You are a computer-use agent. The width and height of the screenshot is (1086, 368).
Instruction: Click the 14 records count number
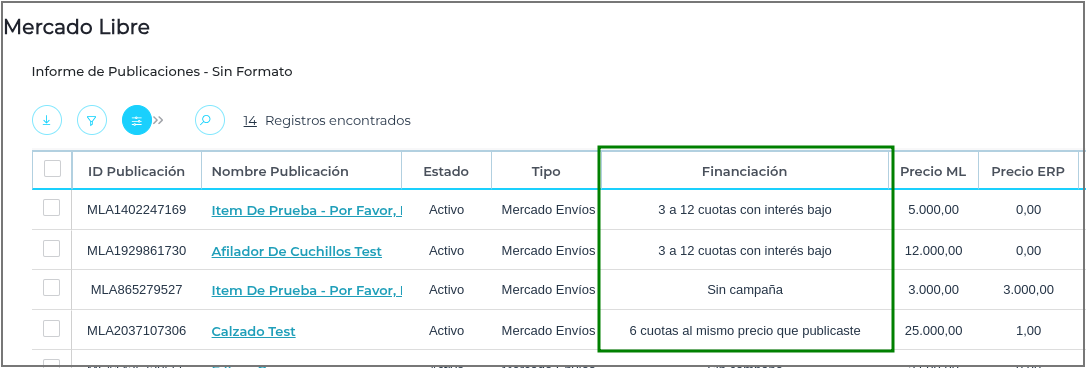pyautogui.click(x=250, y=121)
